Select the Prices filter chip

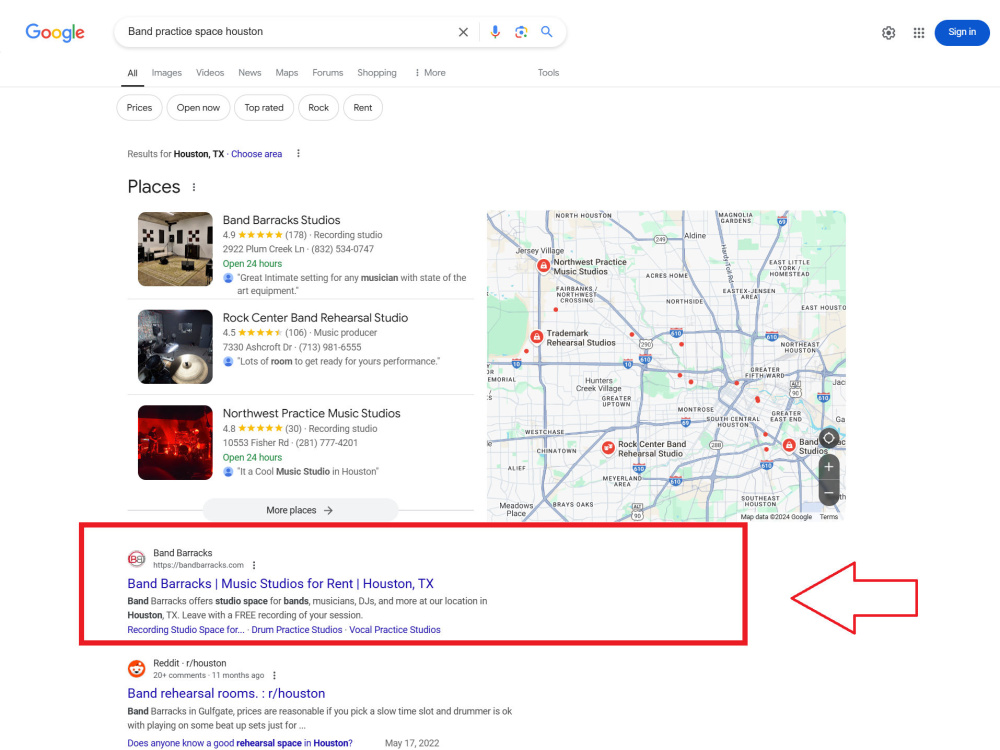click(139, 108)
